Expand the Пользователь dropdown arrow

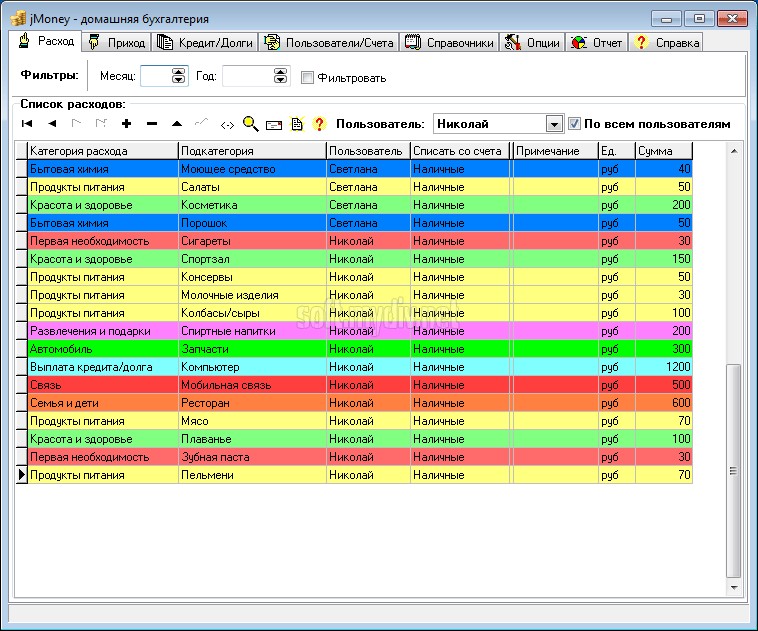point(554,124)
